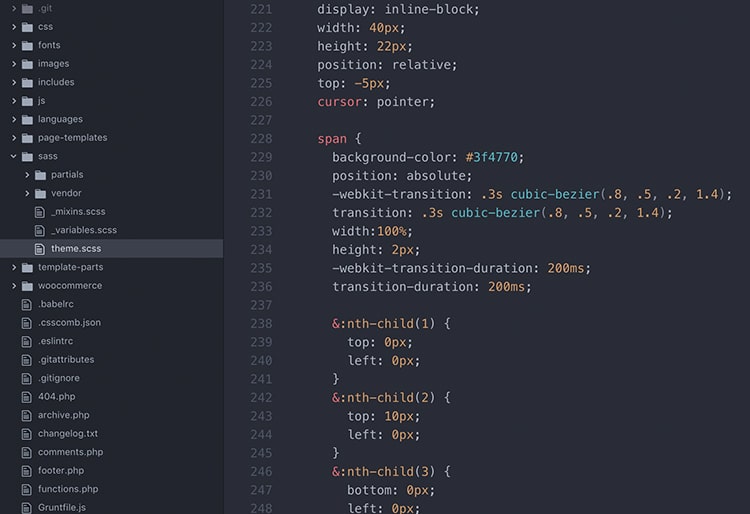Click the _variables.scss file icon
This screenshot has height=514, width=750.
40,230
